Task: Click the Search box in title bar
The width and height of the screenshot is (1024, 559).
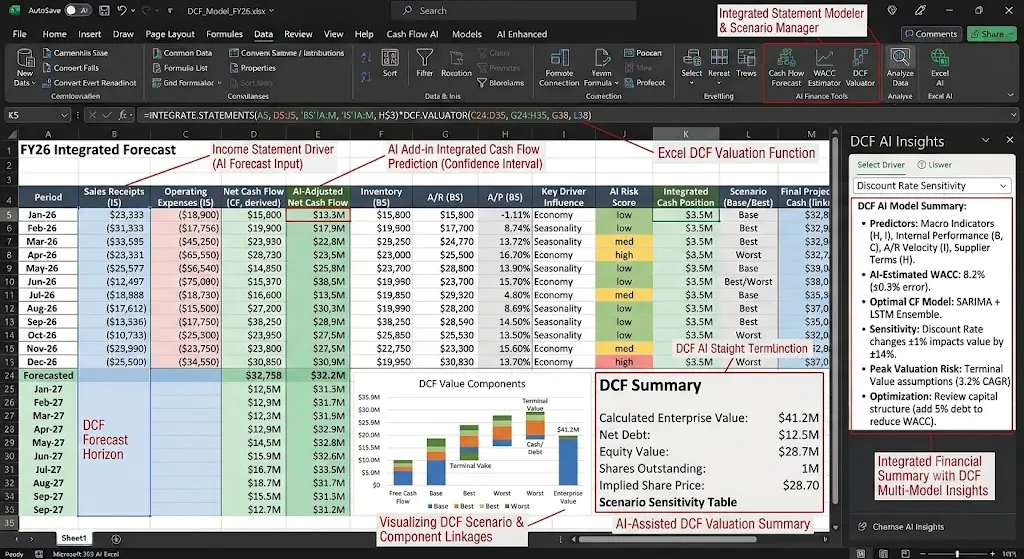Action: coord(513,10)
